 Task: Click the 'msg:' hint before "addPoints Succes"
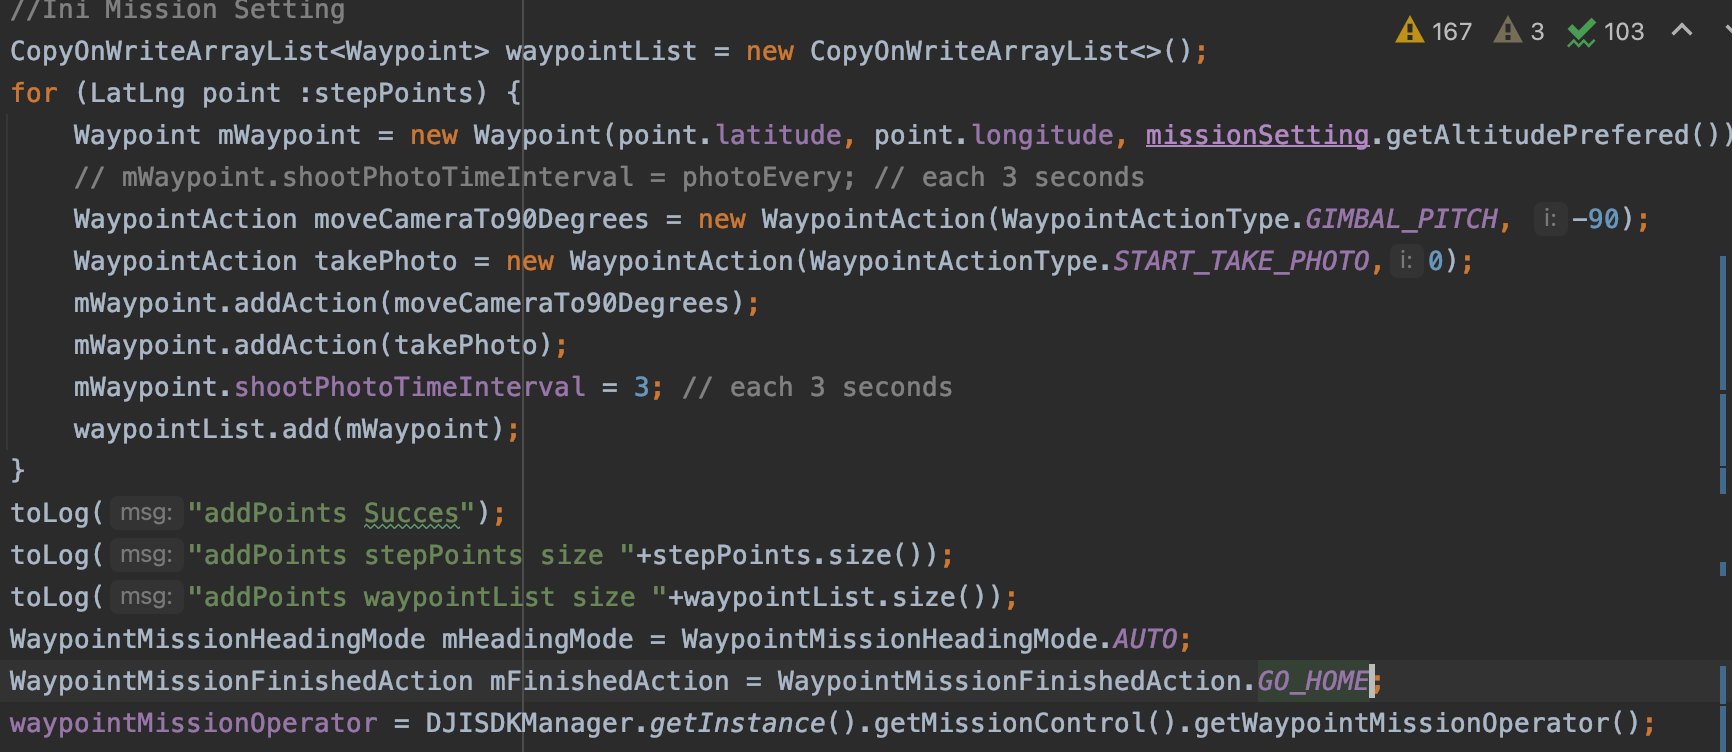pos(146,513)
